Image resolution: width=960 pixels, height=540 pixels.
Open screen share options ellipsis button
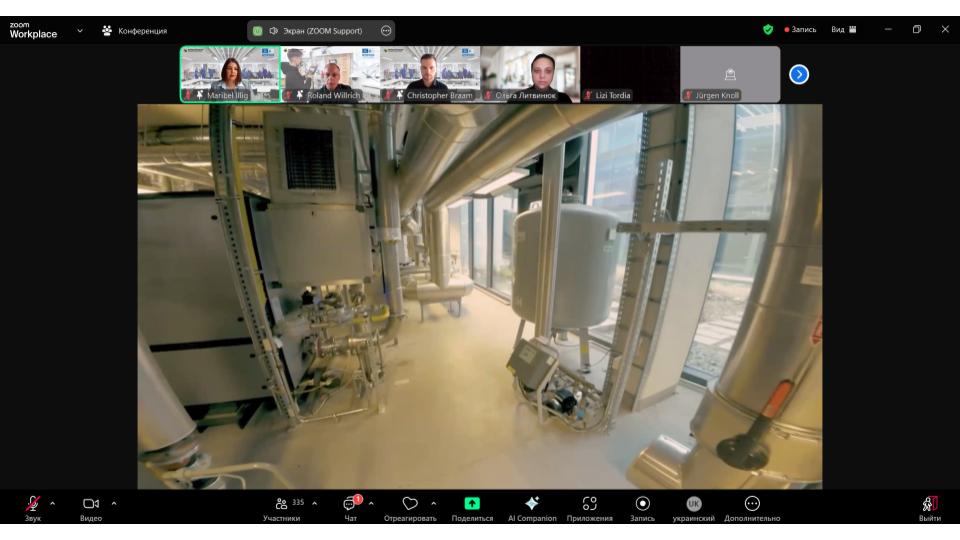pyautogui.click(x=386, y=31)
